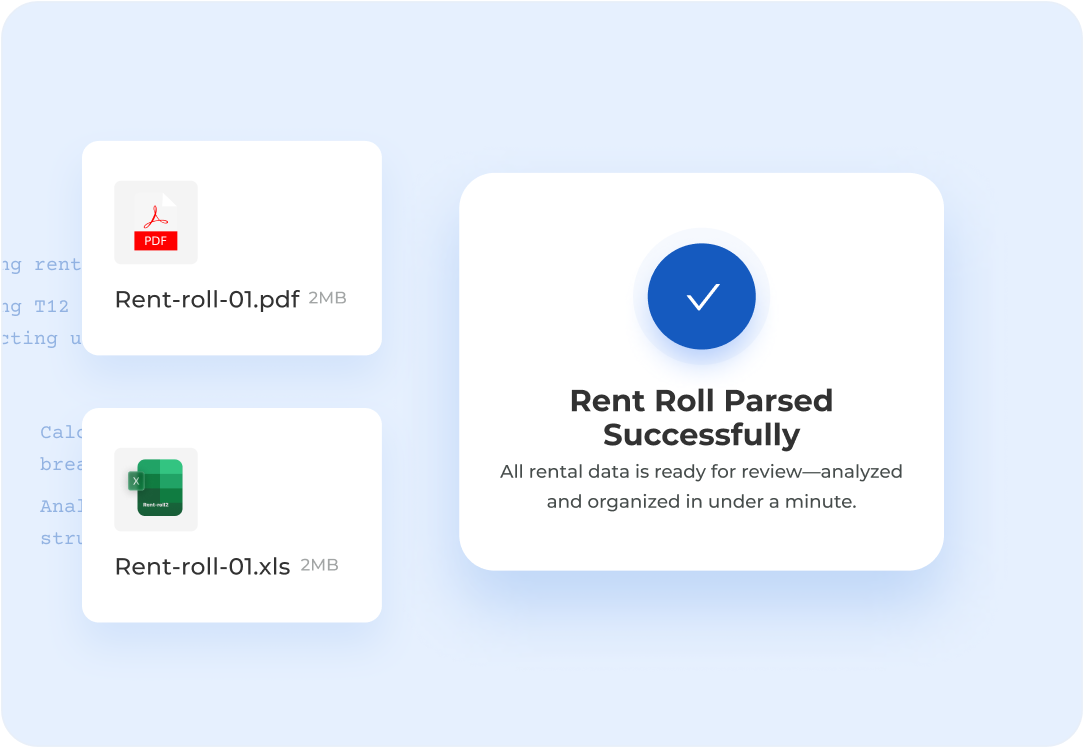Click the 'Calc' background code text
The image size is (1083, 747).
point(61,432)
